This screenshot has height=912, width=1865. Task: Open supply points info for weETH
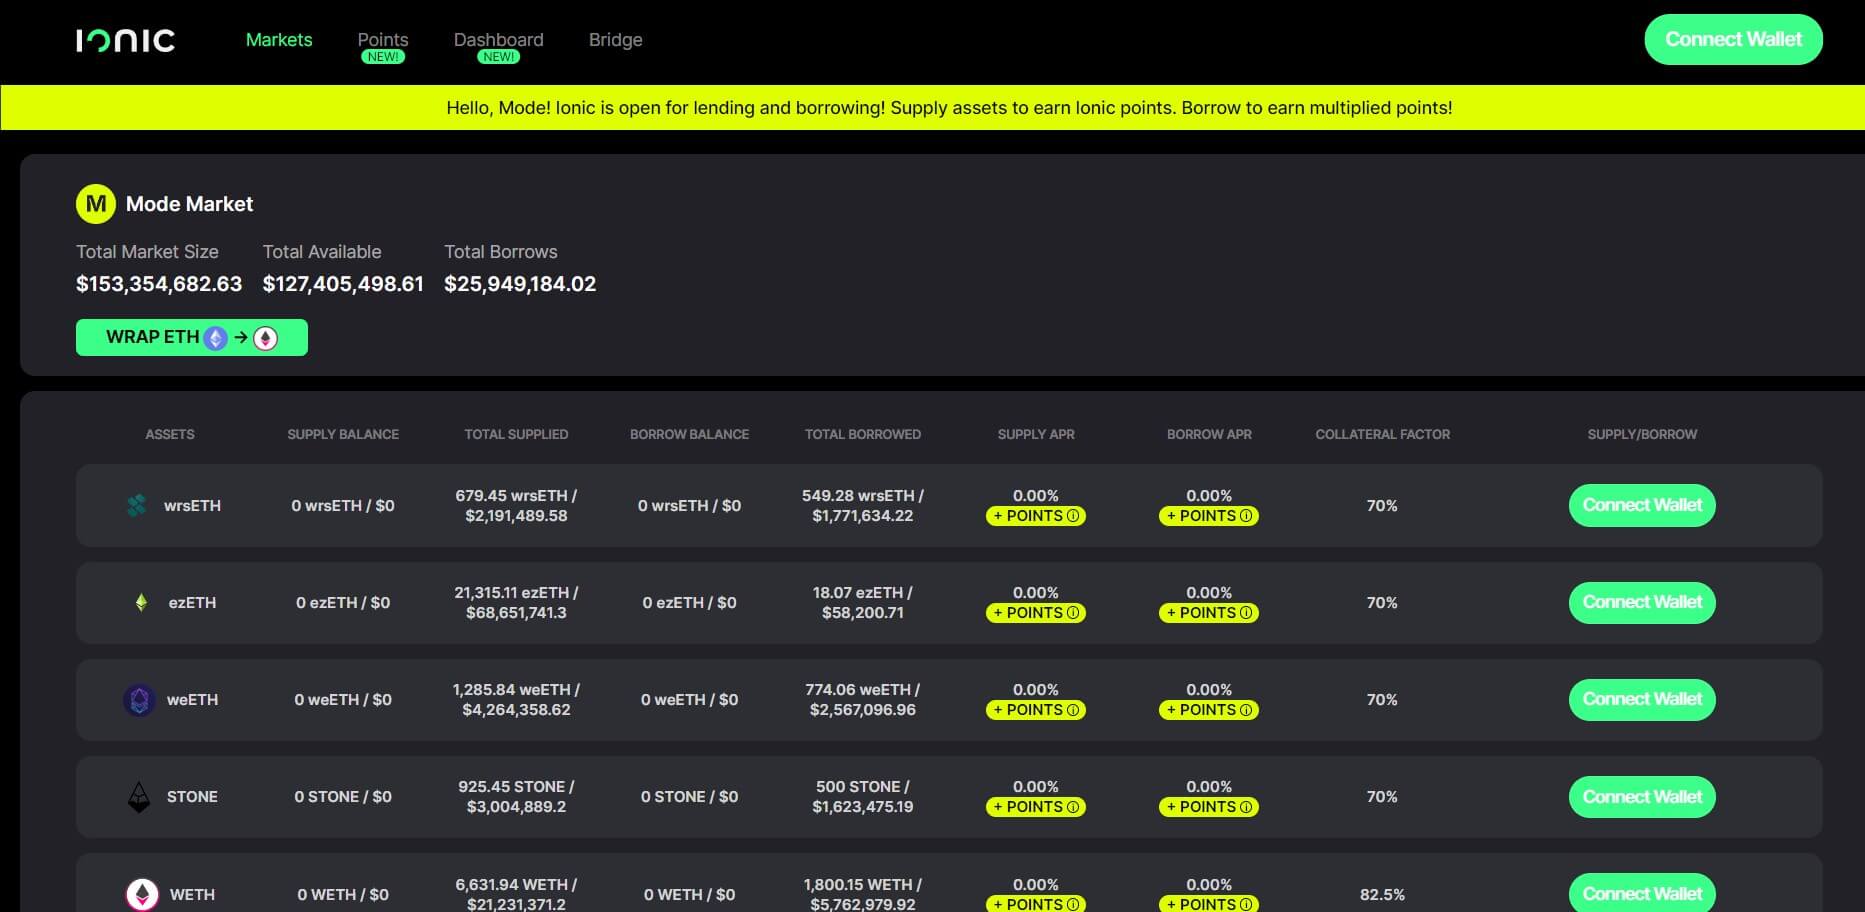[x=1073, y=710]
